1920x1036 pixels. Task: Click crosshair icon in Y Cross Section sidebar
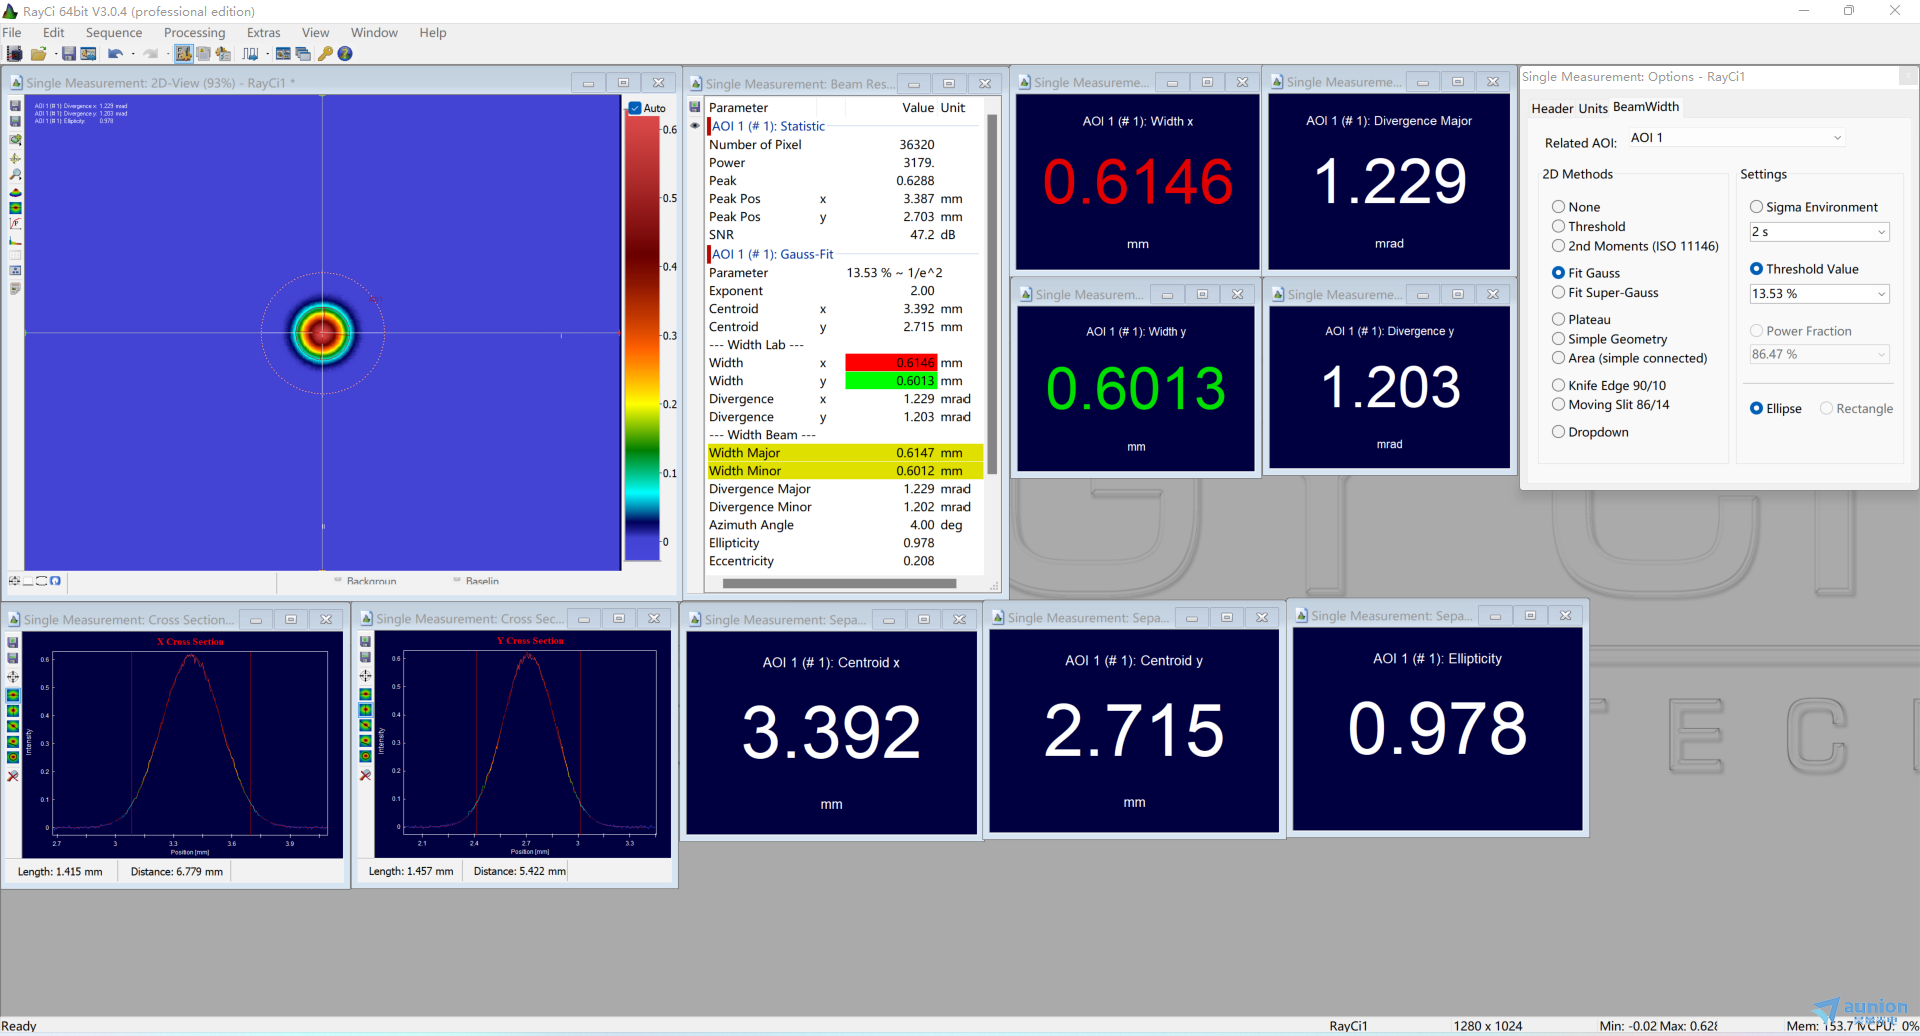(x=365, y=676)
